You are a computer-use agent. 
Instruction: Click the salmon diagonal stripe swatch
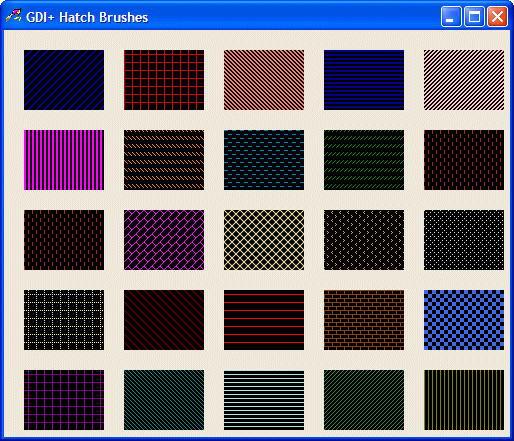[264, 80]
